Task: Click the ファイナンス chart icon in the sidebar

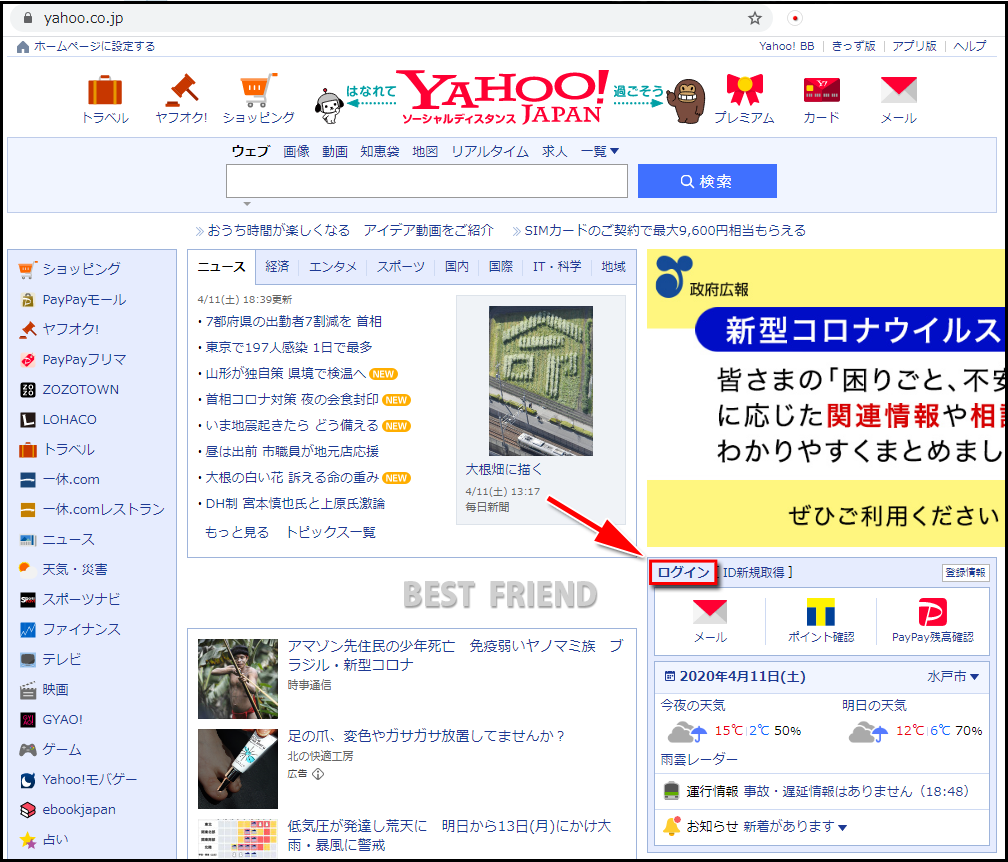Action: (x=28, y=630)
